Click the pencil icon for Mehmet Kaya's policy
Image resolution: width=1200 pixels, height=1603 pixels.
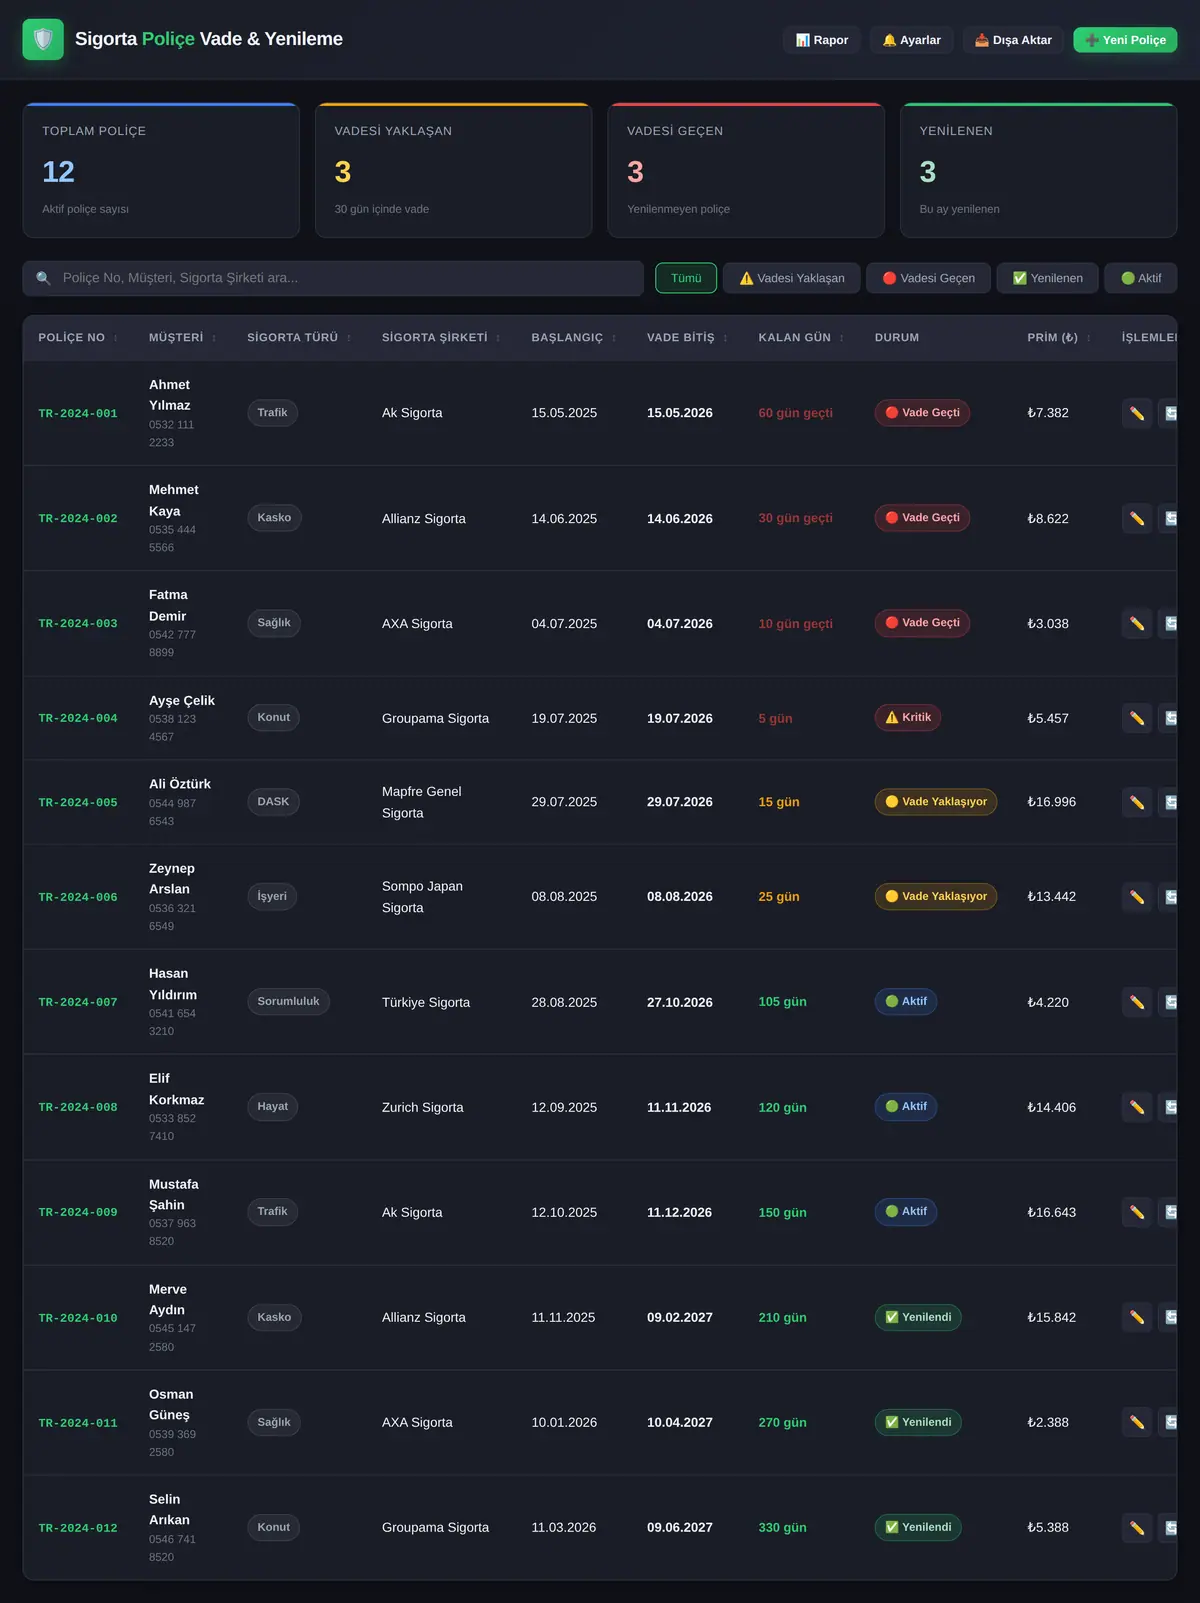coord(1137,518)
